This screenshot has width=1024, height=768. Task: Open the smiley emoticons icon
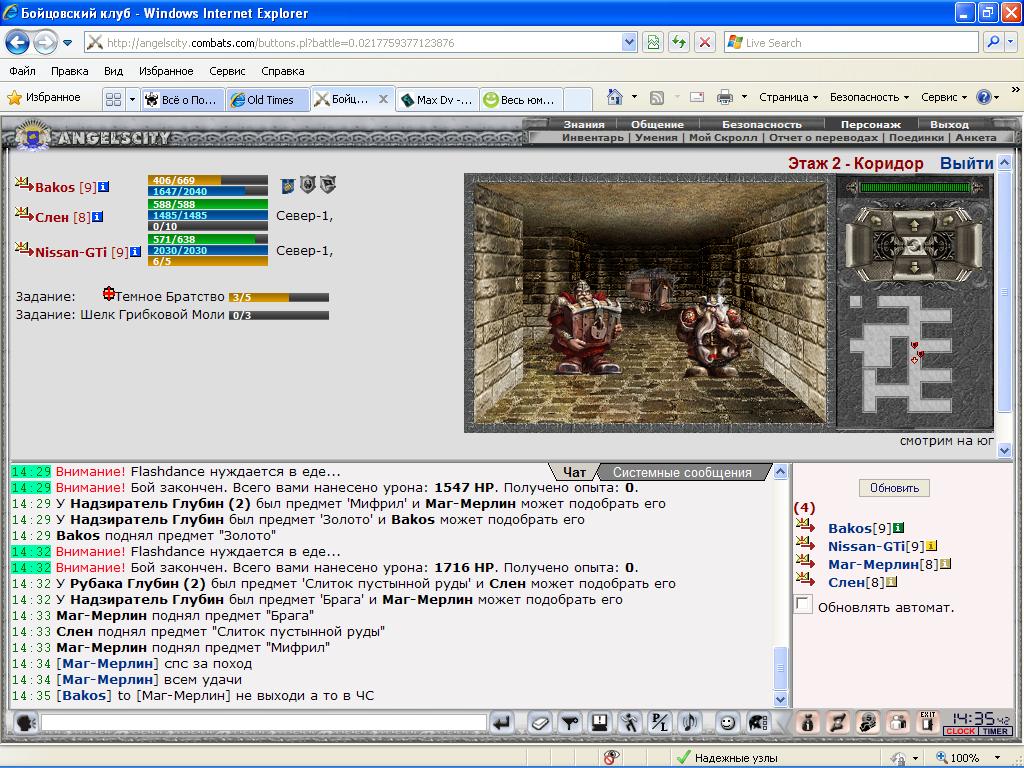[x=727, y=723]
